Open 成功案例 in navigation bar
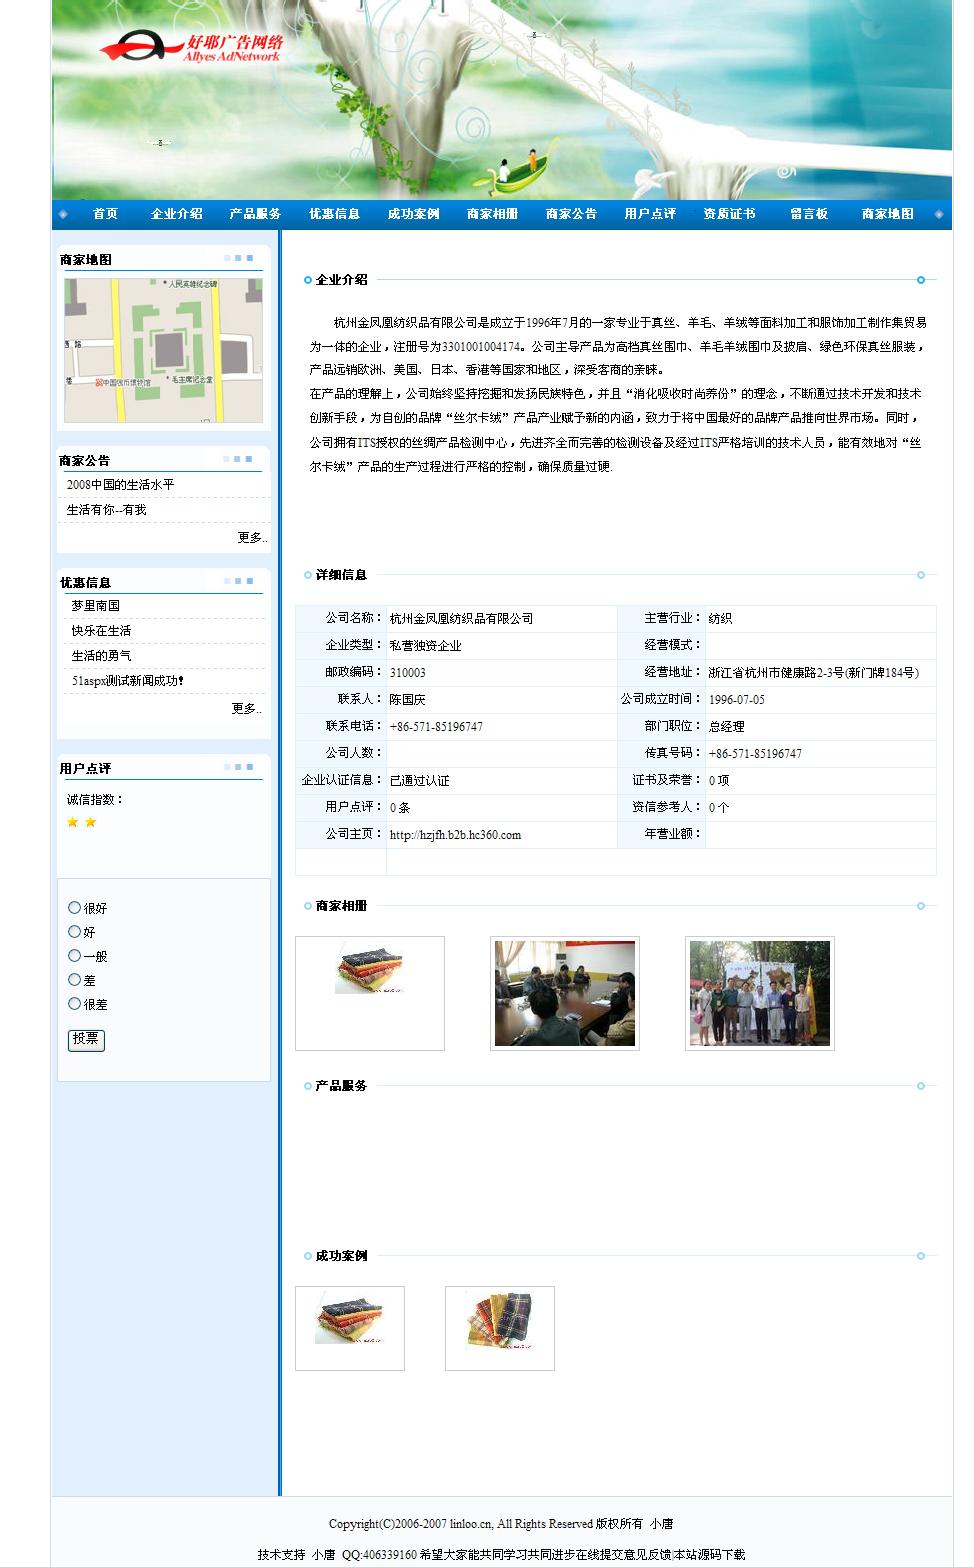Screen dimensions: 974x1567 [413, 214]
